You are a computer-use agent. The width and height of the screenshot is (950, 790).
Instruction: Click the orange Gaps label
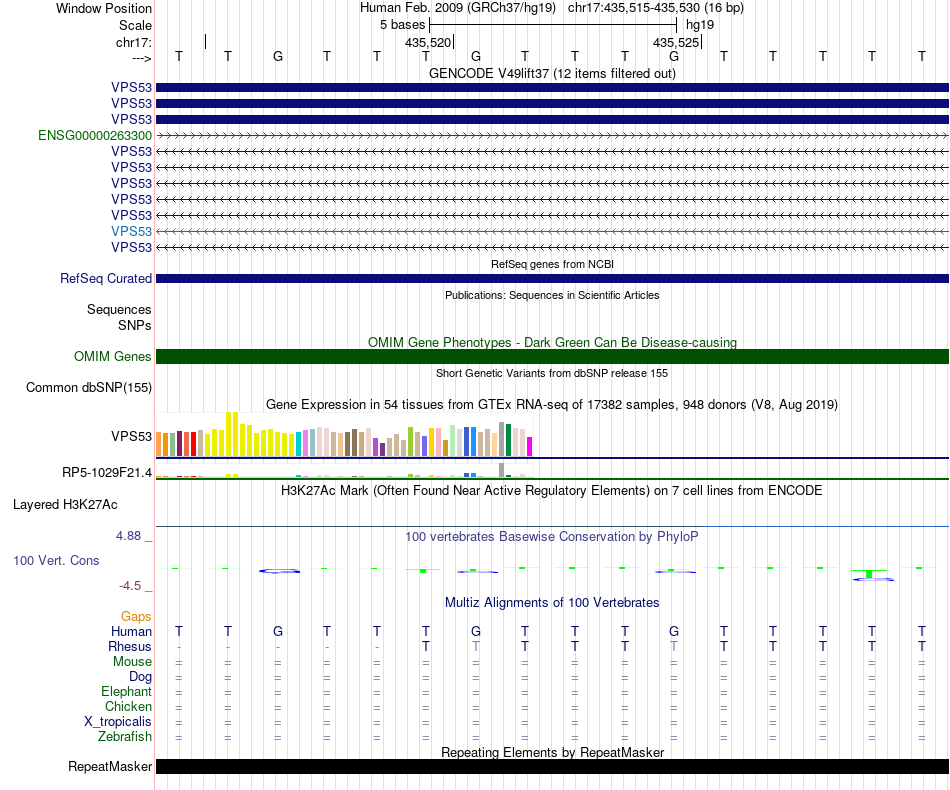click(136, 617)
